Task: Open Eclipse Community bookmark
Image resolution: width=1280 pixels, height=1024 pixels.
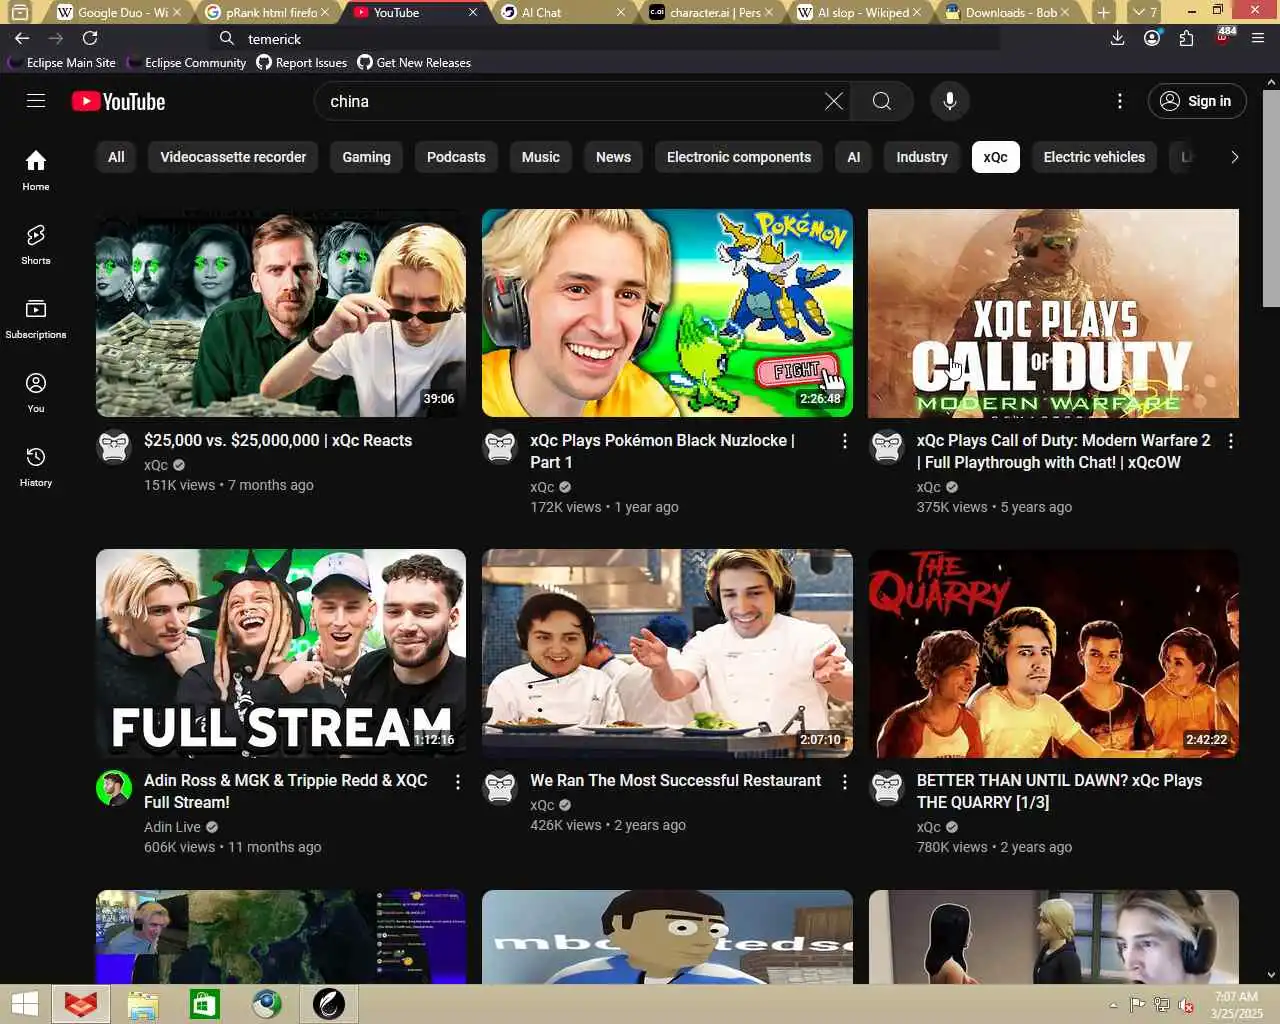Action: [x=186, y=62]
